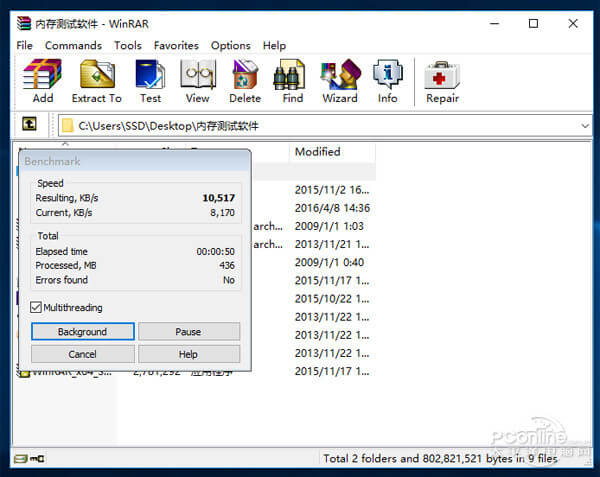Click the Test archive icon
600x477 pixels.
(150, 76)
